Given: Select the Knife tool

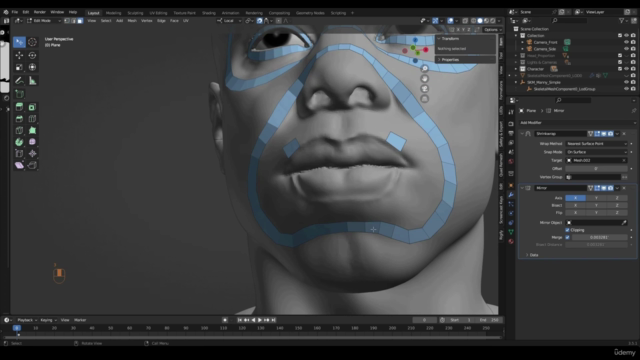Looking at the screenshot, I should point(19,131).
